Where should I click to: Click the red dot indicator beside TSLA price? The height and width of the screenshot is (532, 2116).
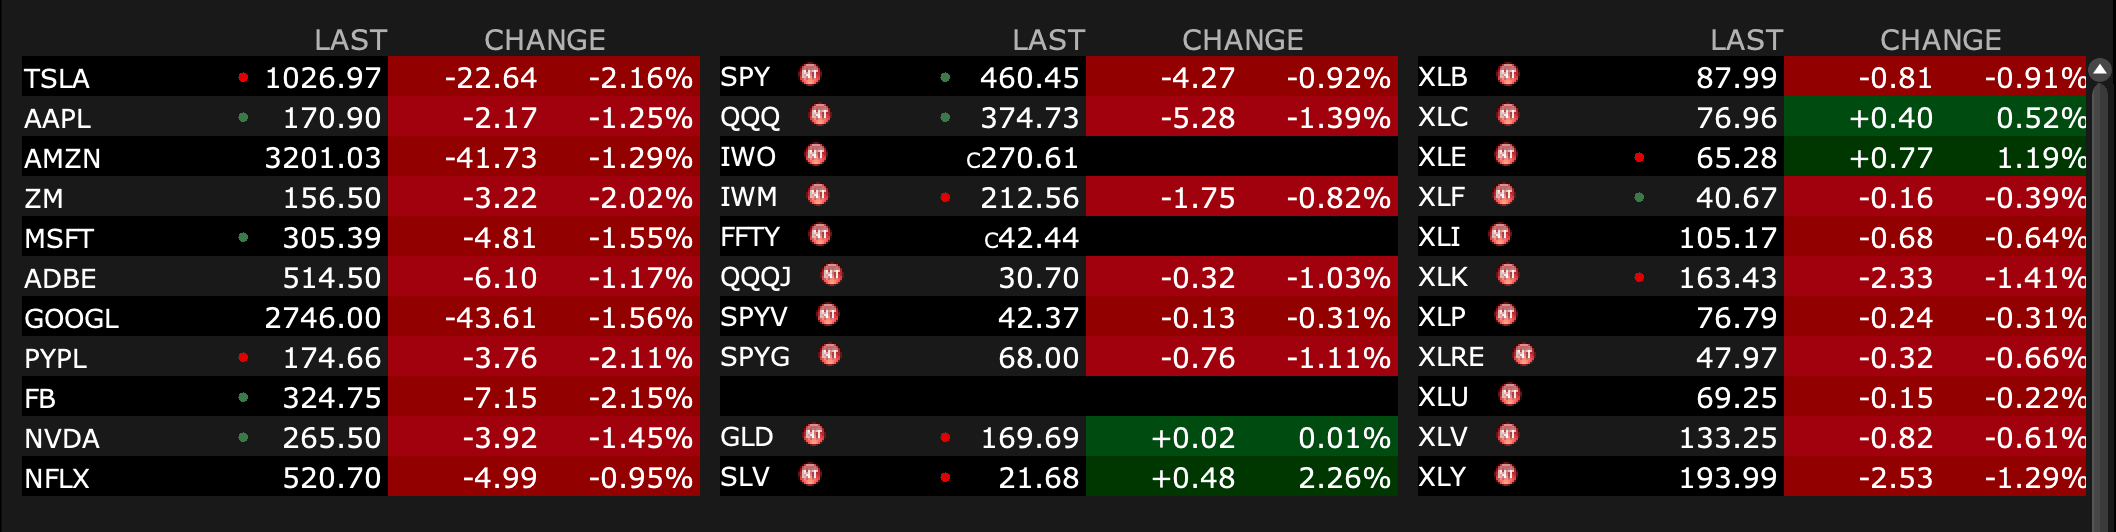pyautogui.click(x=243, y=77)
